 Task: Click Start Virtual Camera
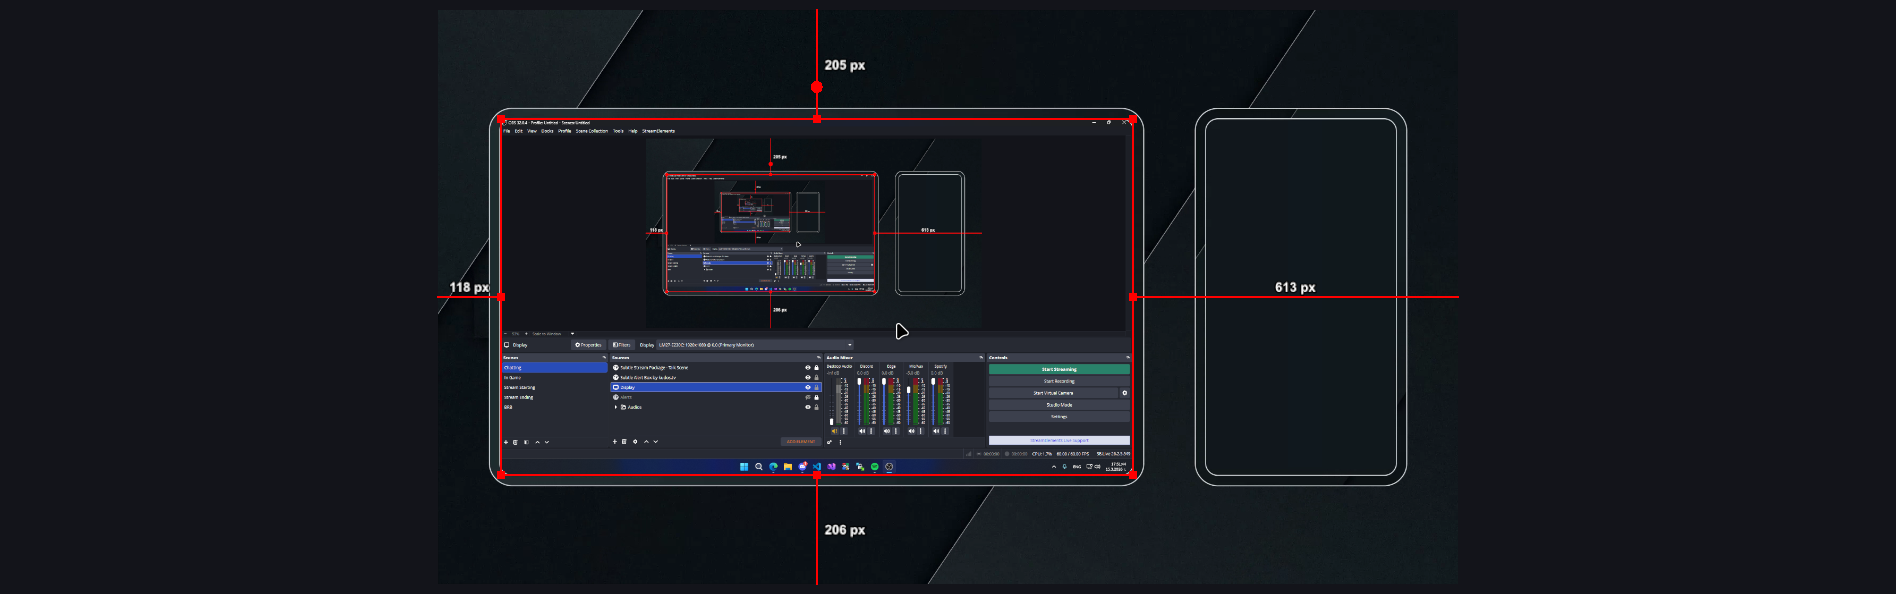coord(1053,393)
